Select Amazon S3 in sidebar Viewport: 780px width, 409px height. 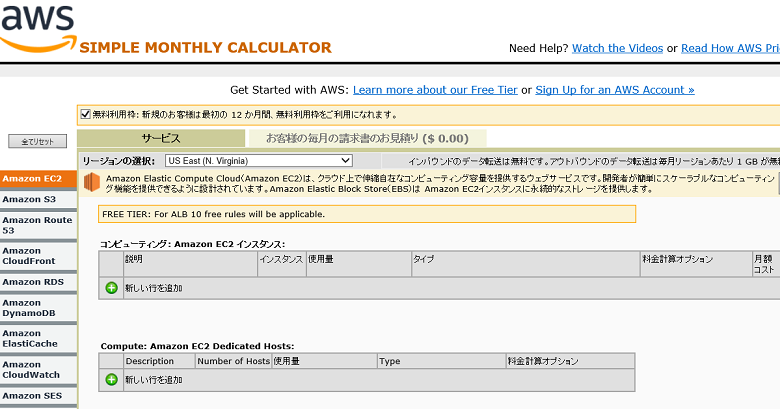(38, 200)
